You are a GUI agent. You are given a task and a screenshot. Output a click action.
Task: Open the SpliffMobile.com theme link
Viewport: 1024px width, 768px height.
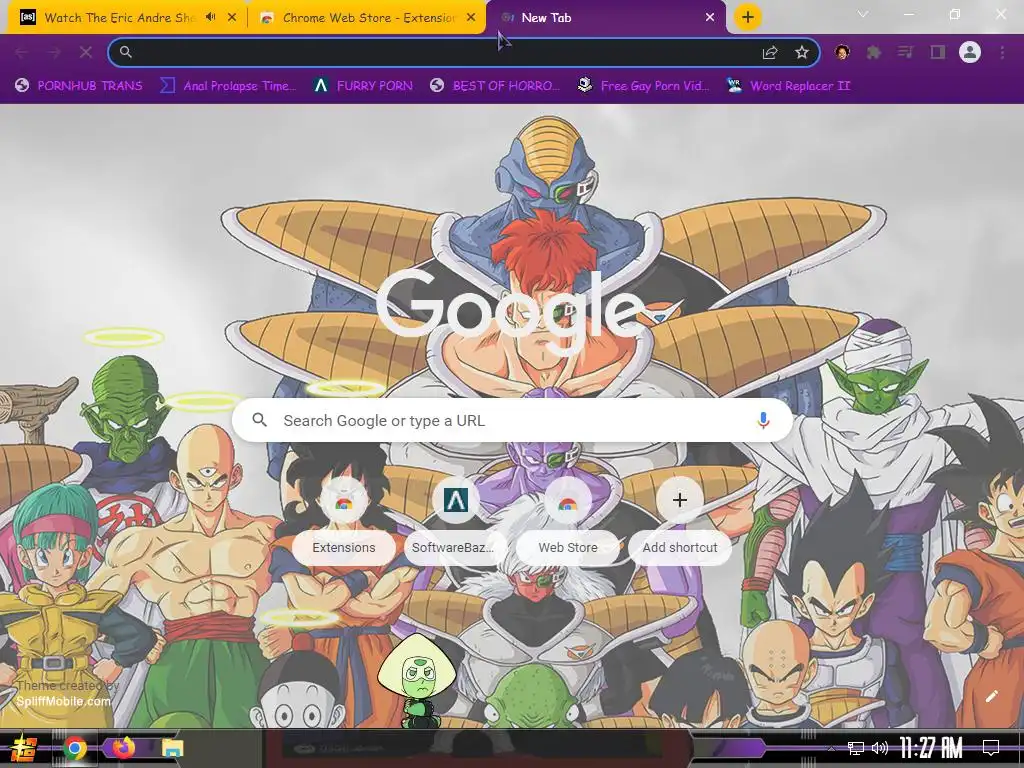[x=63, y=701]
